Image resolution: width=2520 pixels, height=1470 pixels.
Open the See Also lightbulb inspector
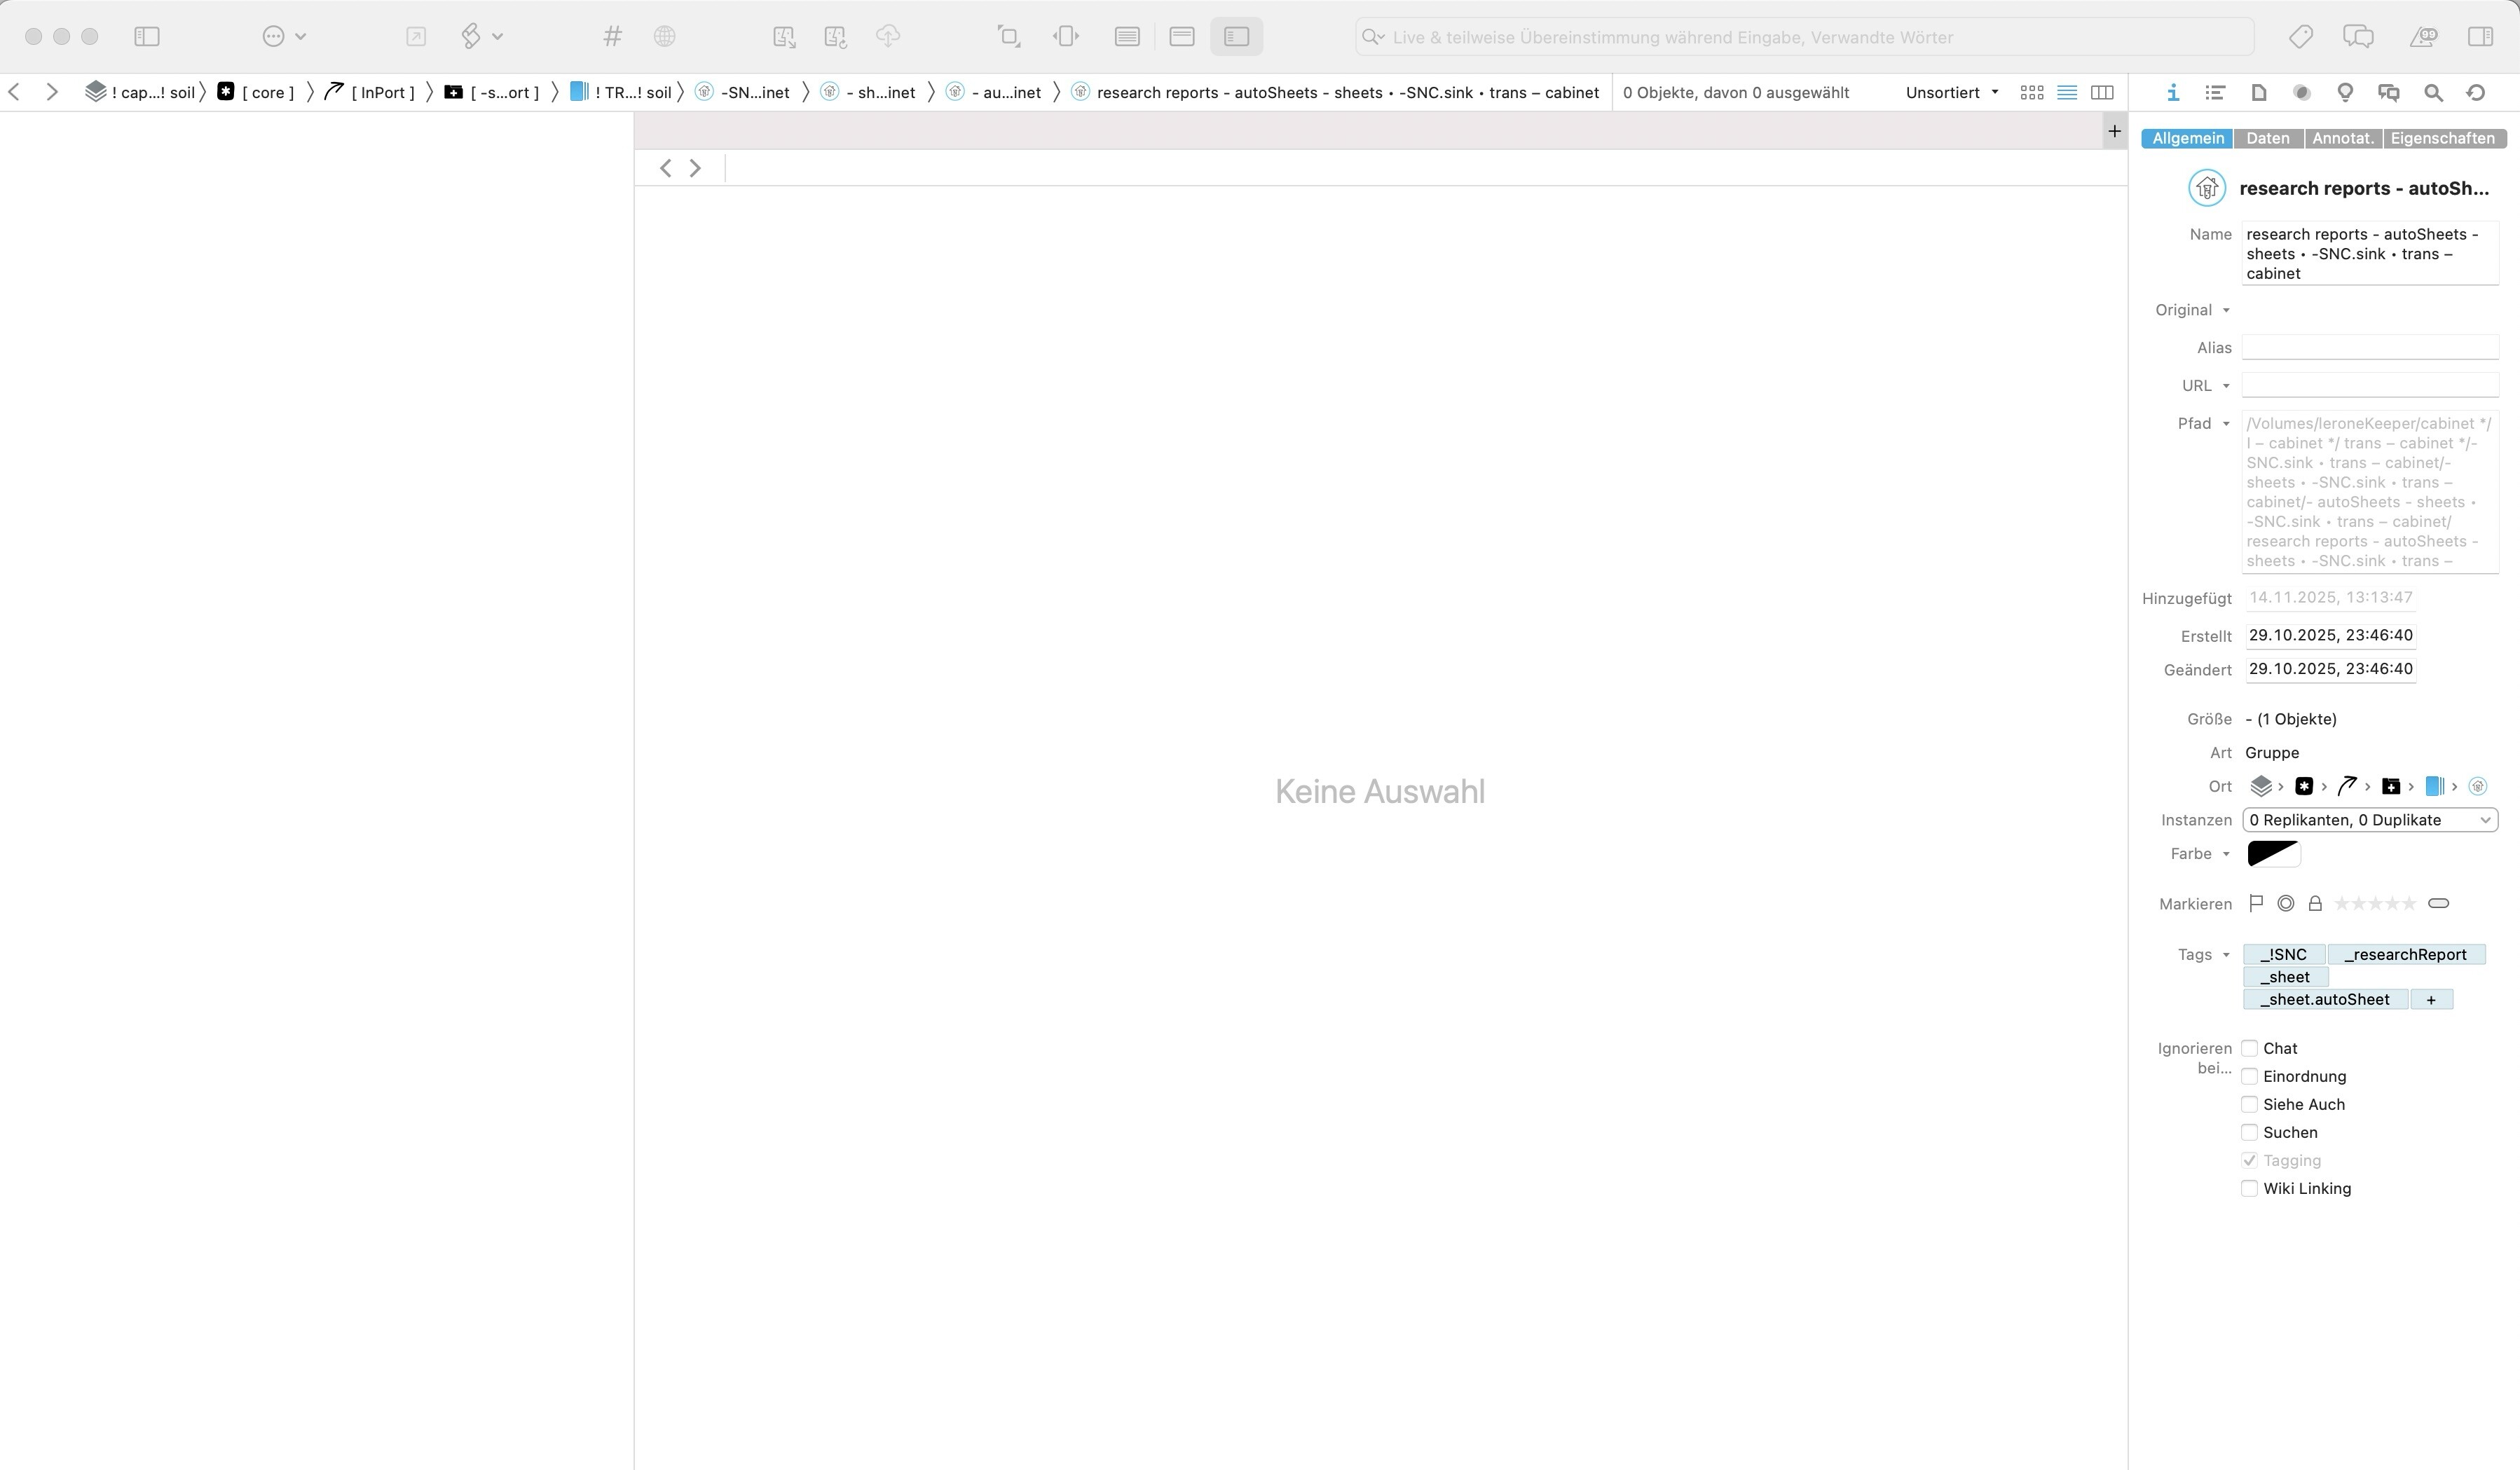pos(2344,92)
